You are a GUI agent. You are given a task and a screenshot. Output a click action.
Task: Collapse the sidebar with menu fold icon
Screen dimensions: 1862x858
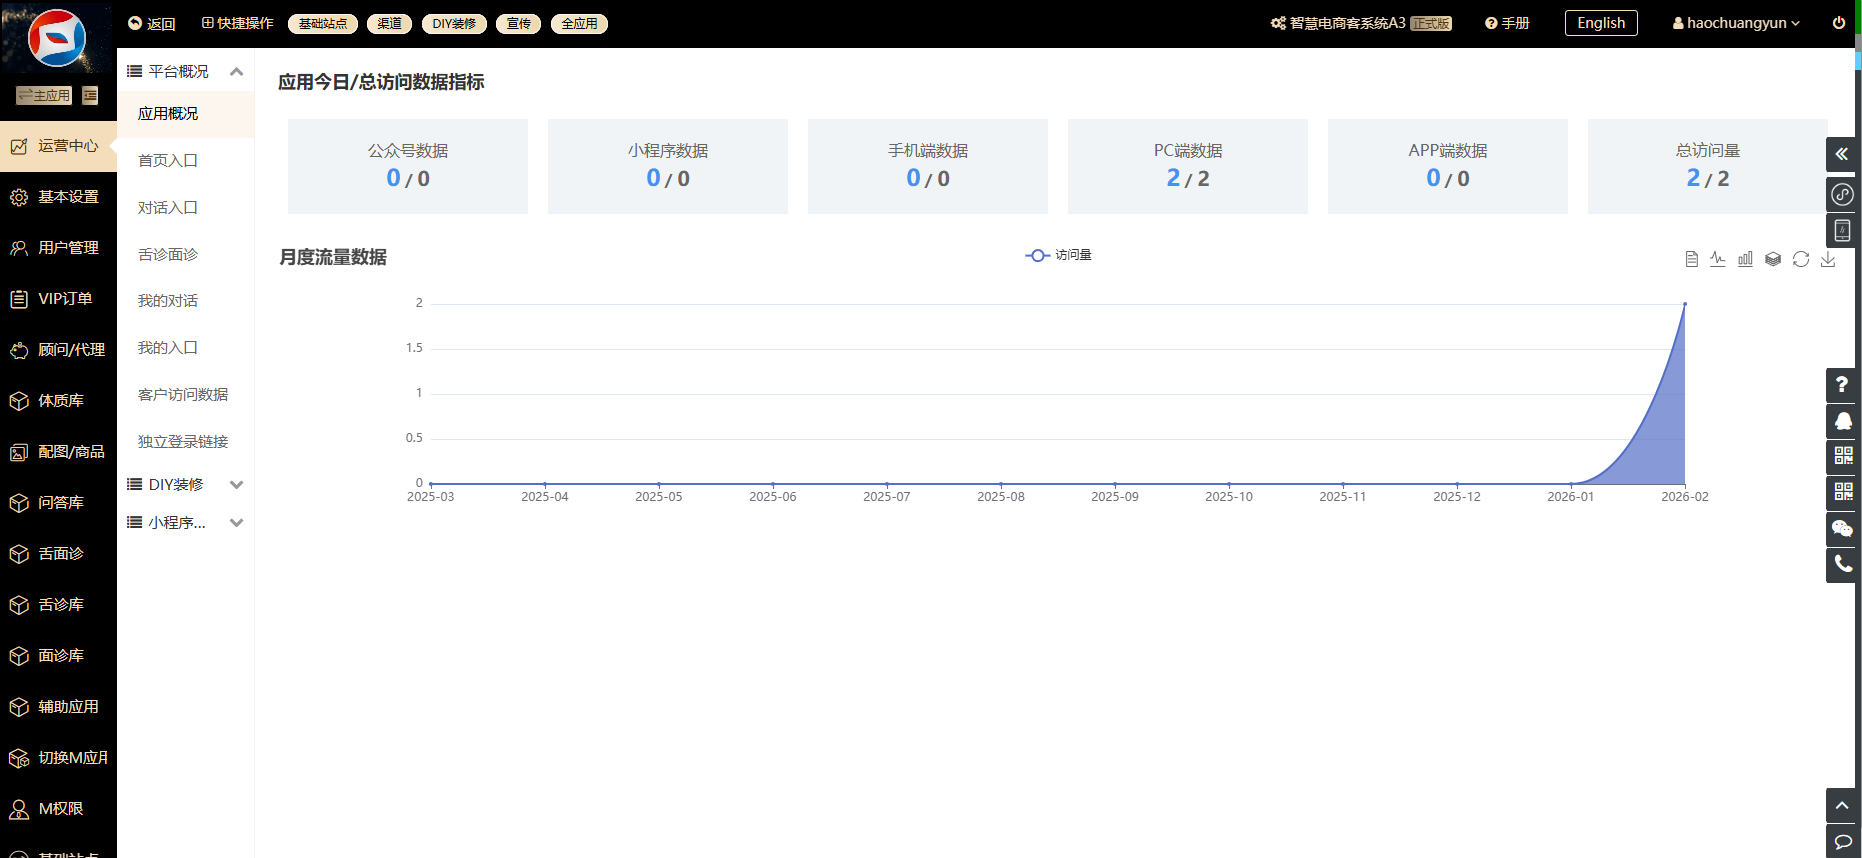90,95
